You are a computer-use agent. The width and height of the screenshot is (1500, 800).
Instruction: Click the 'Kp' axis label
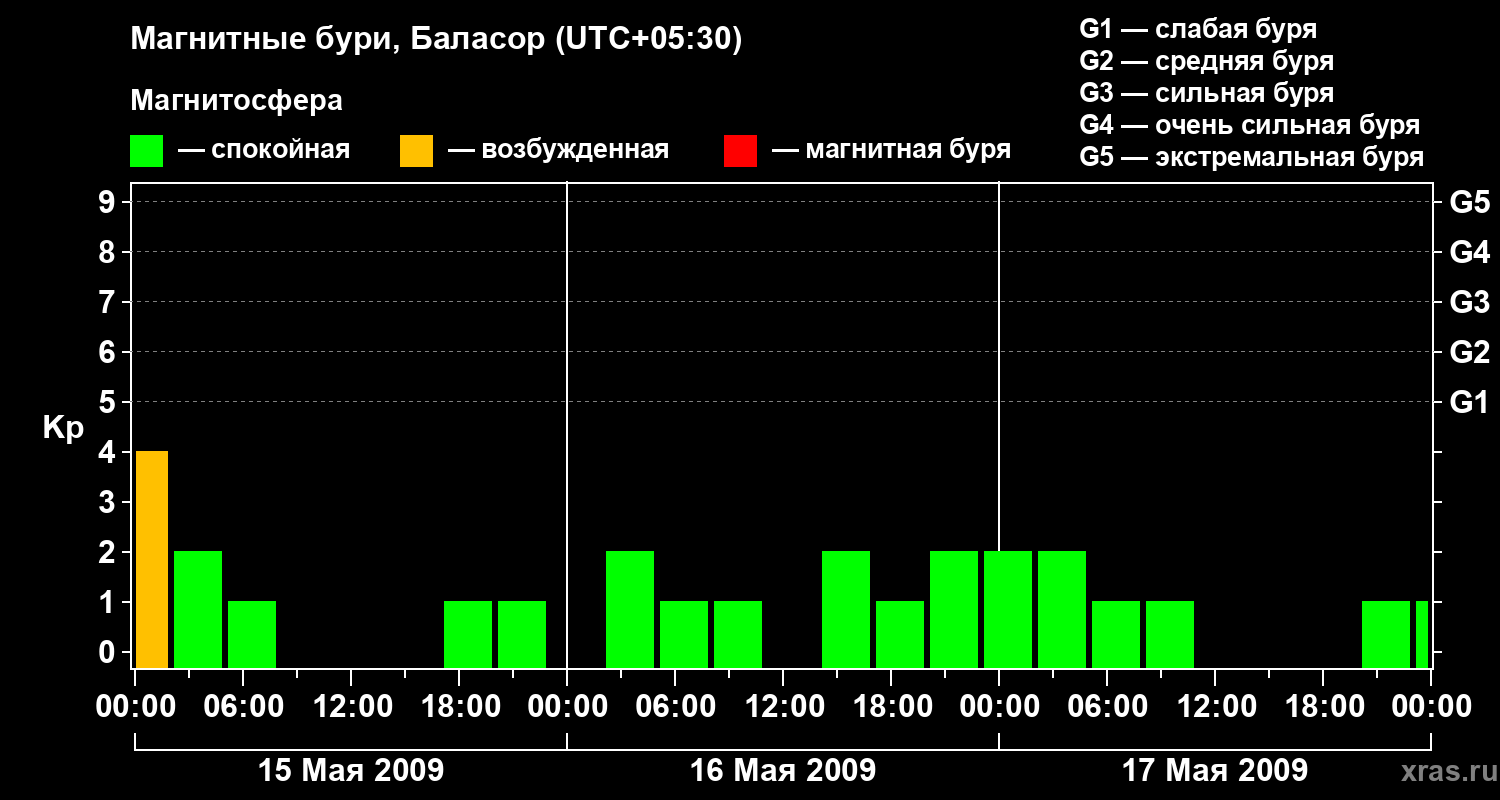[63, 428]
